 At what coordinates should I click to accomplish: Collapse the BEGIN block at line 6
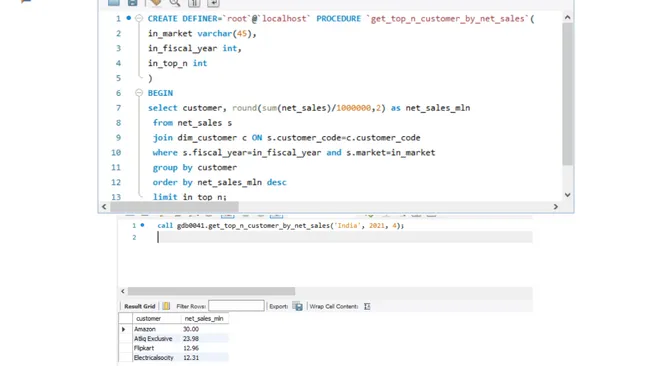coord(139,93)
